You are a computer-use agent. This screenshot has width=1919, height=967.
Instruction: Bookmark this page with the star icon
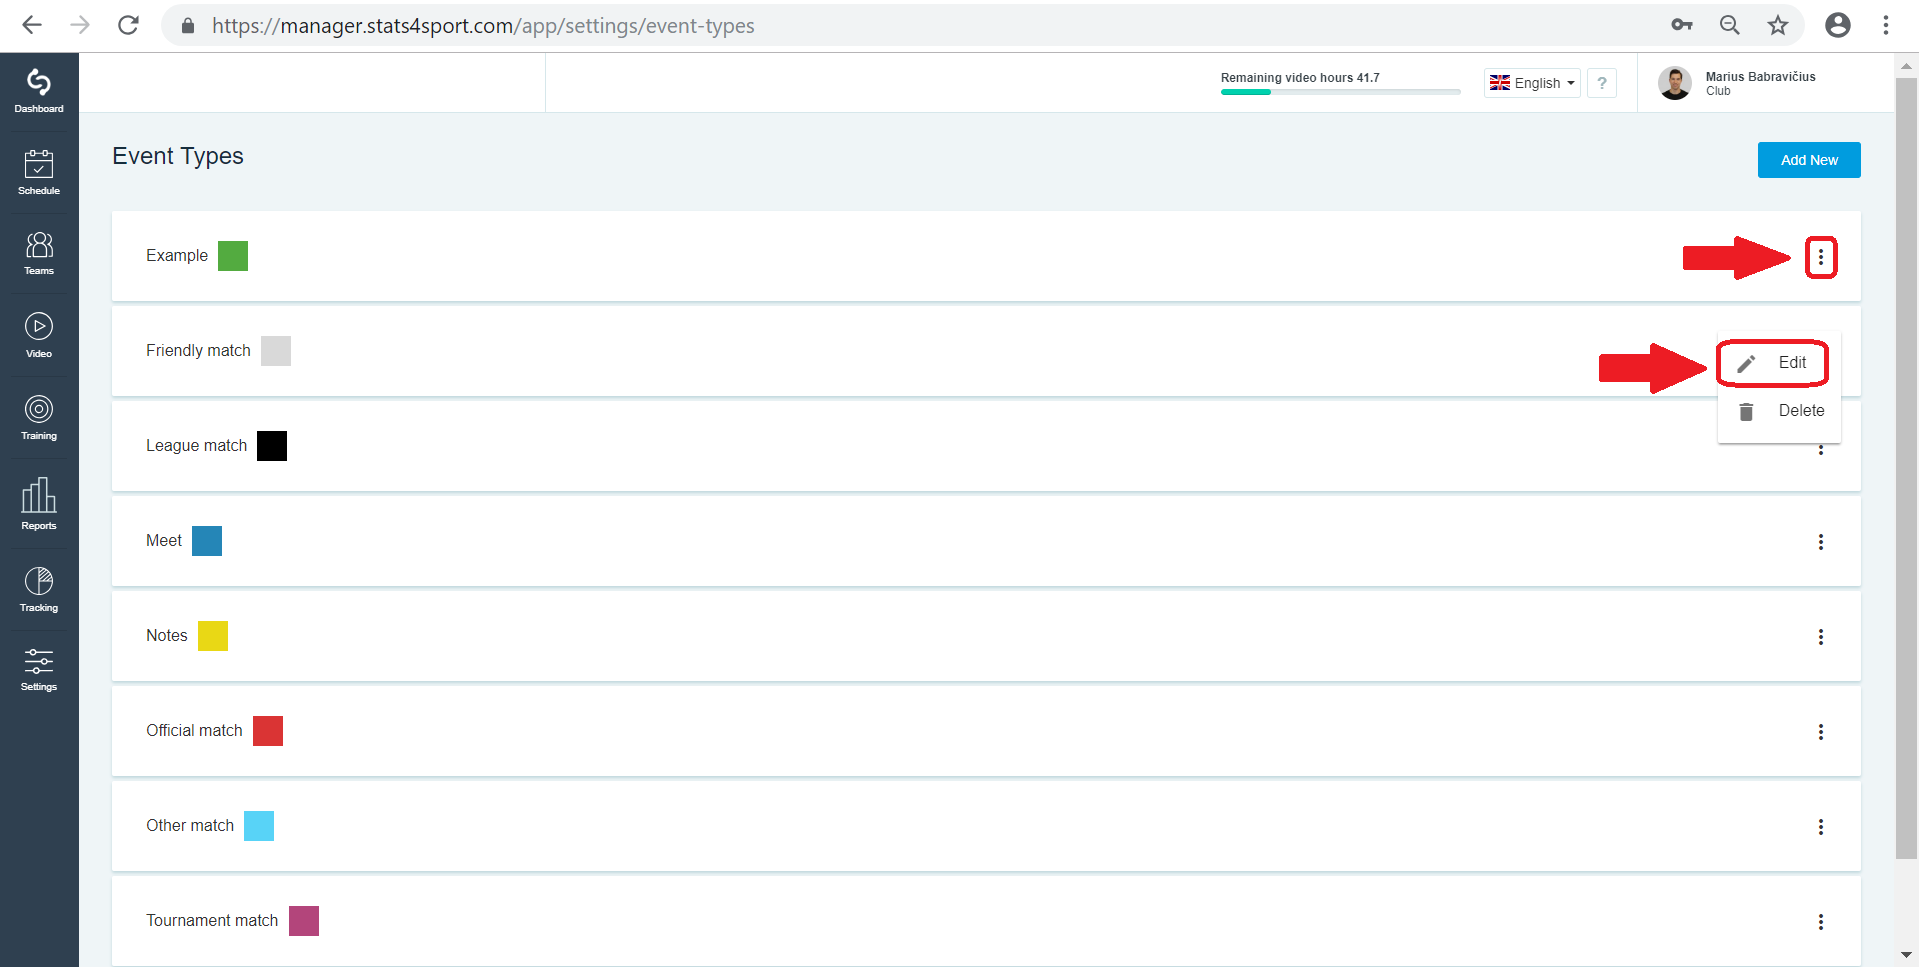[x=1777, y=25]
